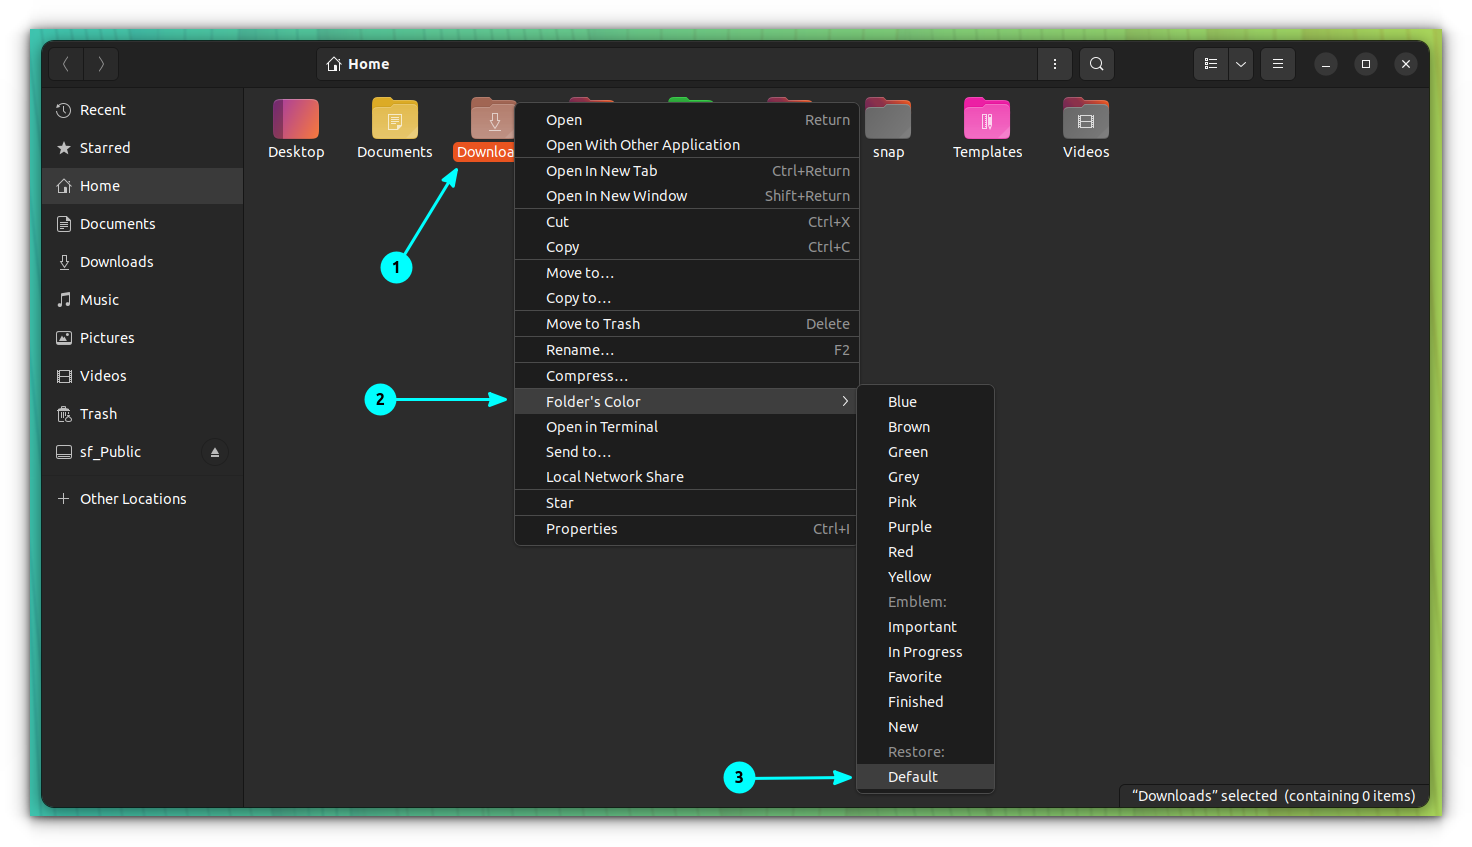The image size is (1472, 847).
Task: Set folder color to Pink
Action: coord(901,501)
